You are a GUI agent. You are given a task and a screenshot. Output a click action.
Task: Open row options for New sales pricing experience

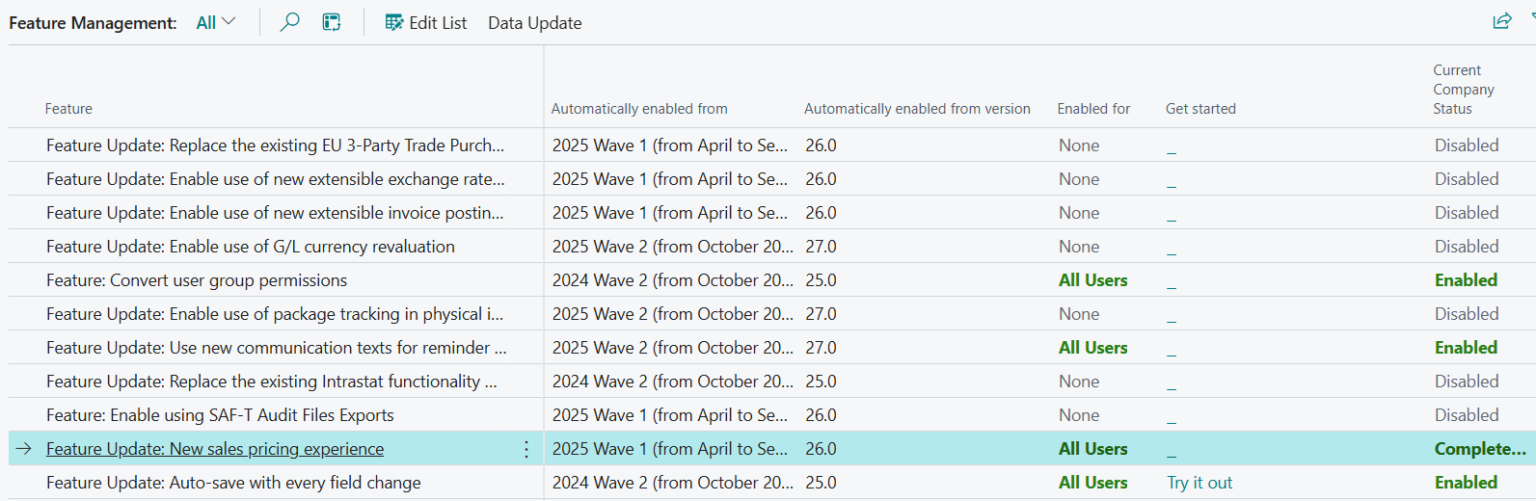tap(527, 449)
